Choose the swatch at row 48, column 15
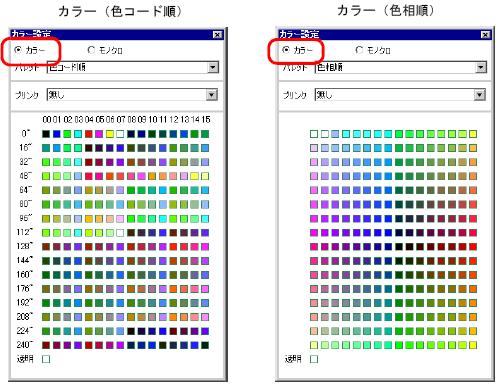Screen dimensions: 503x385 205,176
